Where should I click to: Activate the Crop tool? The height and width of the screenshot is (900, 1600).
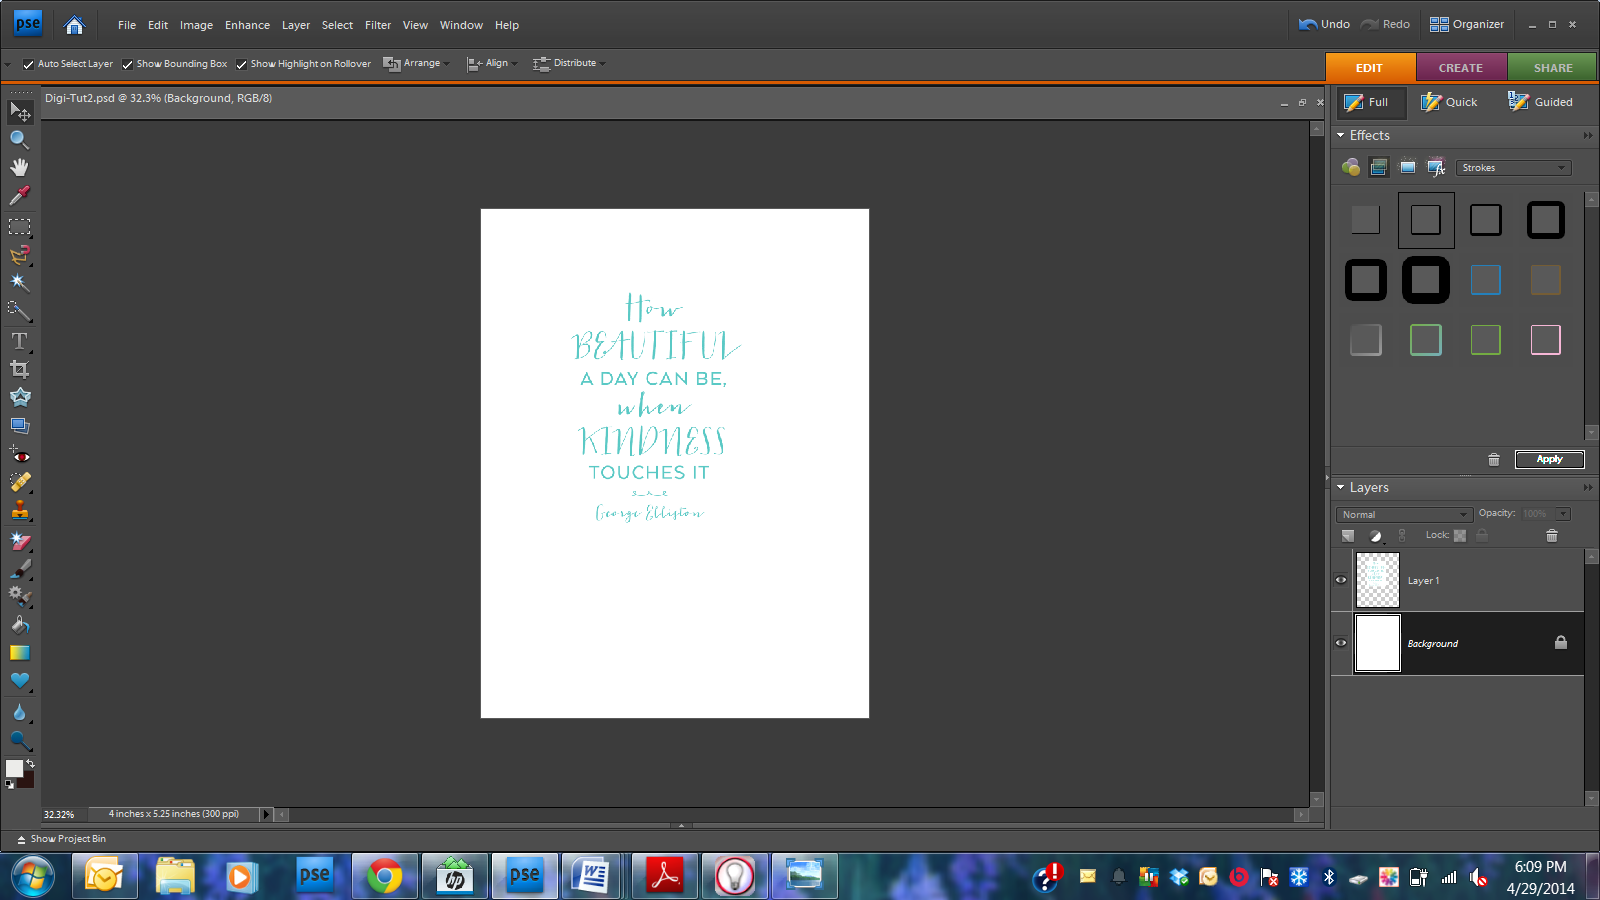19,369
